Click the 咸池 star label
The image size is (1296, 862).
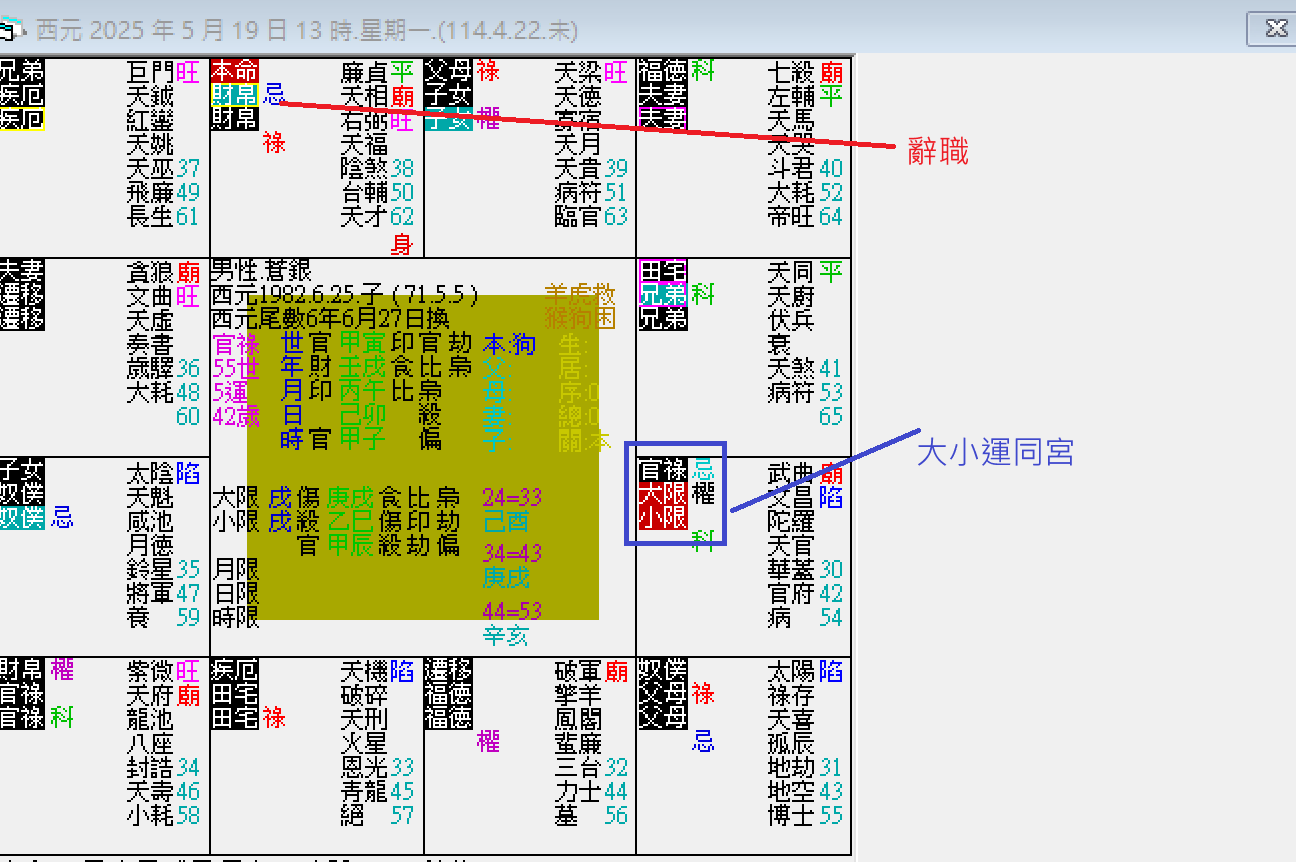pyautogui.click(x=150, y=521)
